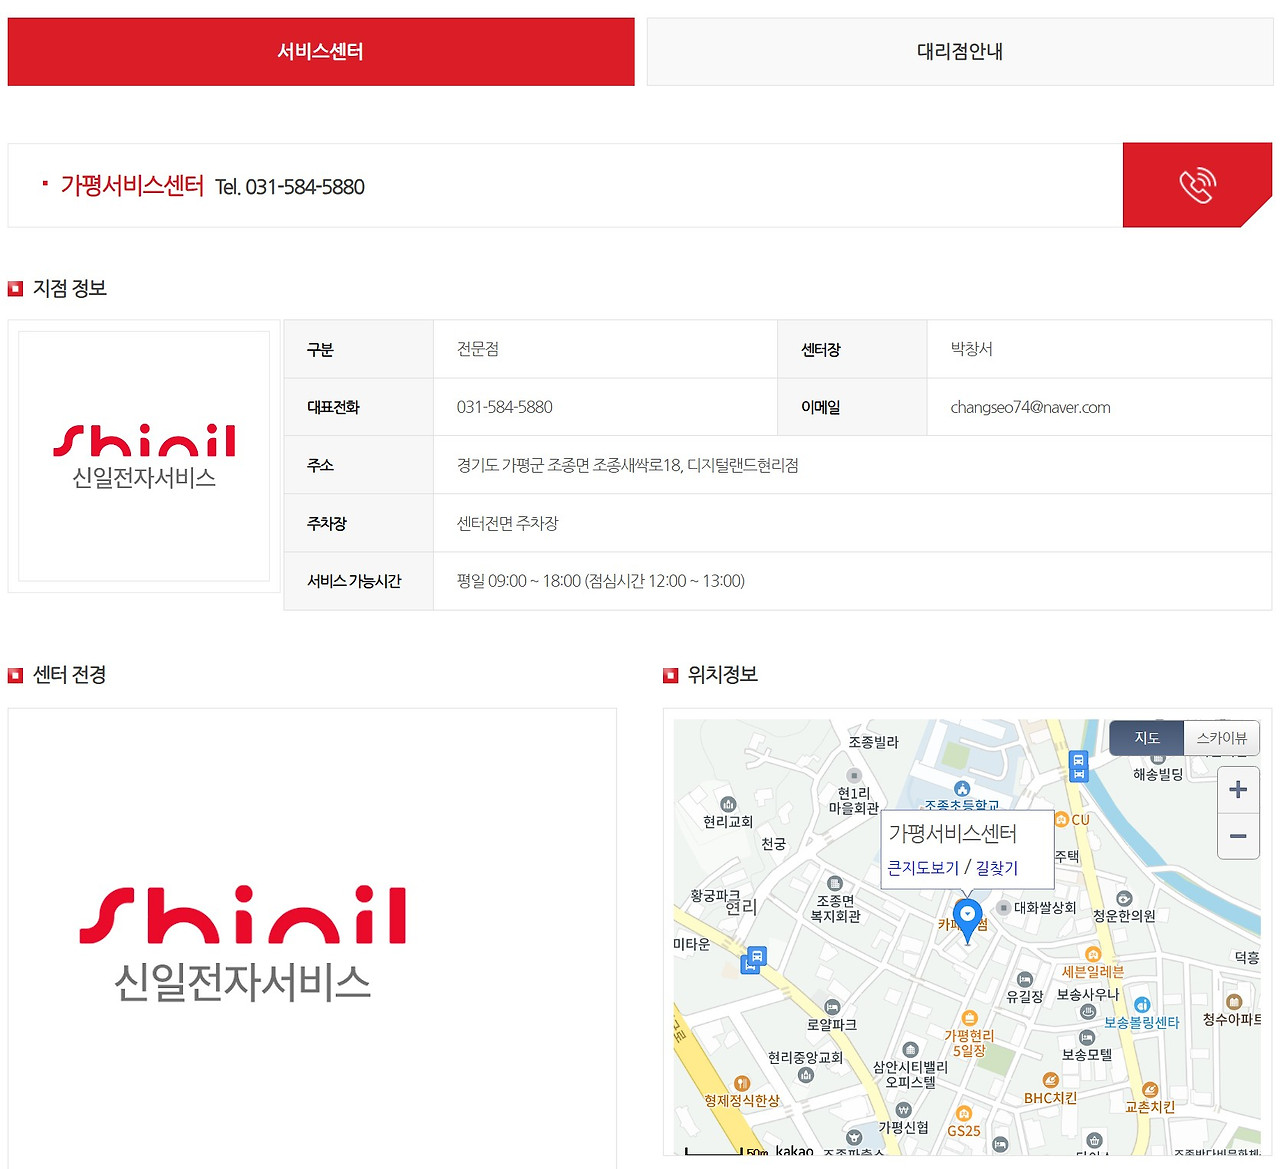
Task: Select the 대화쌀상회 map marker icon
Action: 1003,908
